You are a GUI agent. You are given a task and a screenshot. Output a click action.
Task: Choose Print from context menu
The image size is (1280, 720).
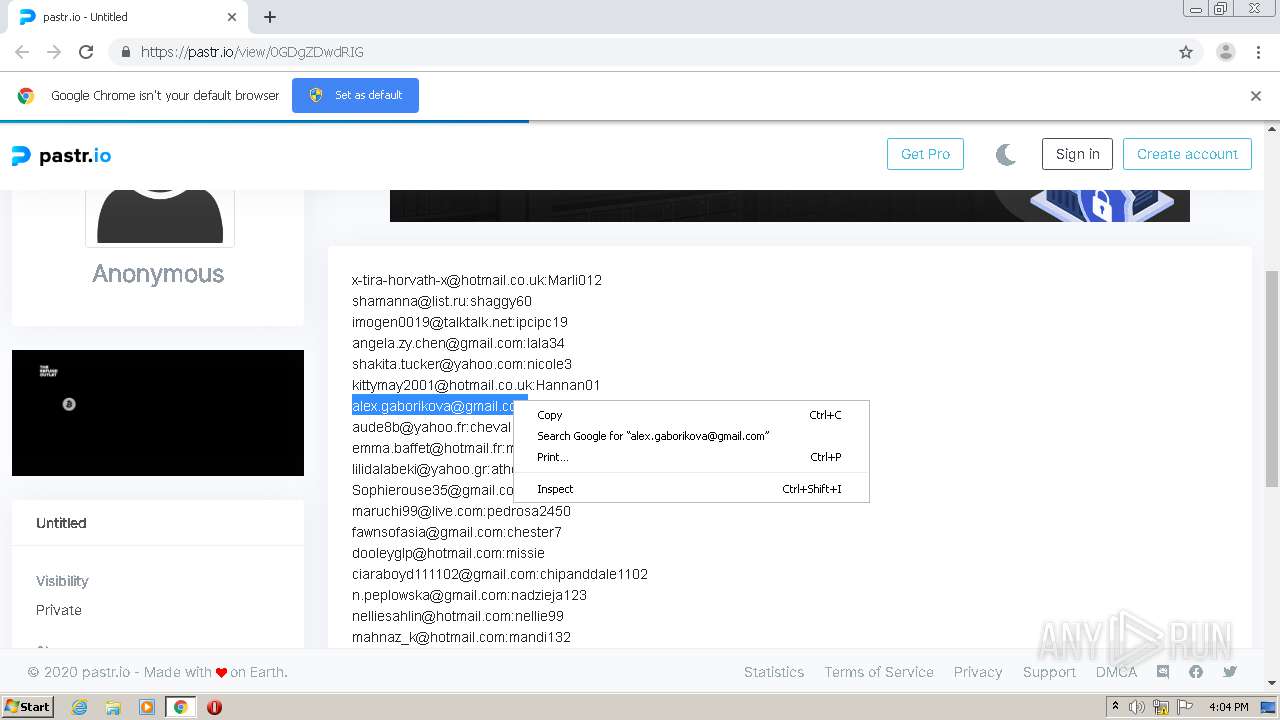(691, 457)
